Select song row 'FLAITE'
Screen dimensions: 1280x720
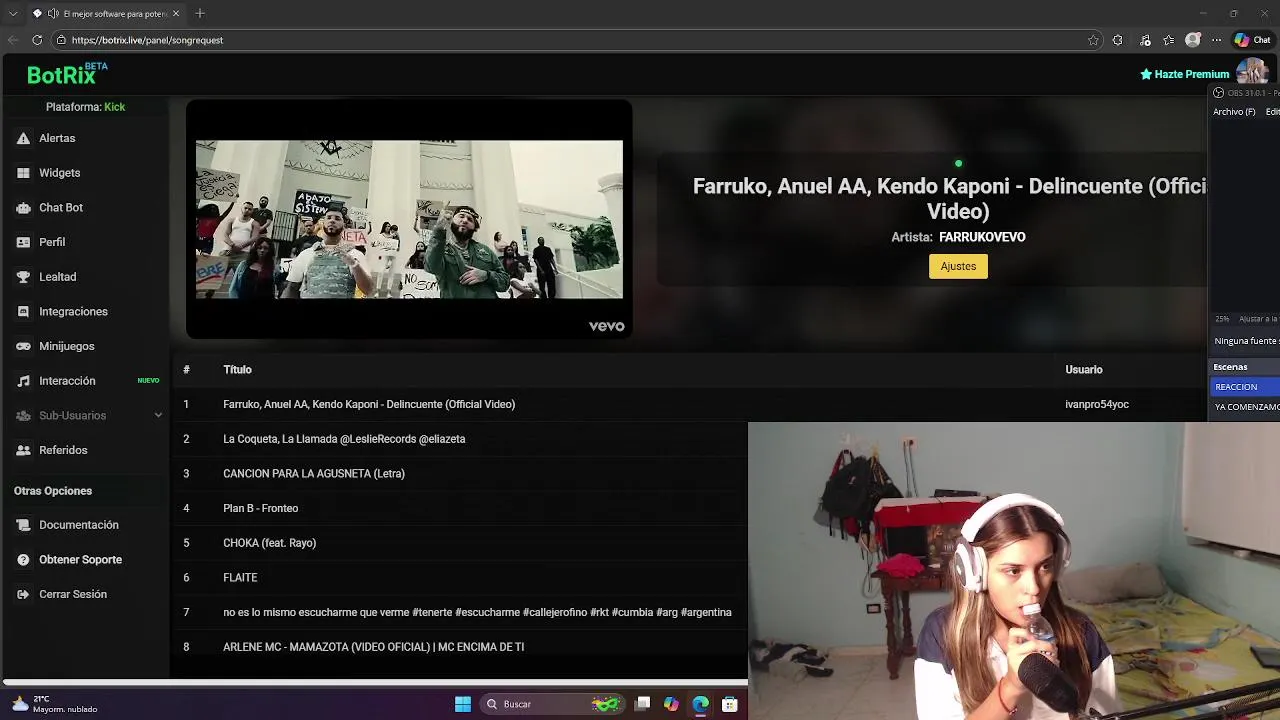240,578
